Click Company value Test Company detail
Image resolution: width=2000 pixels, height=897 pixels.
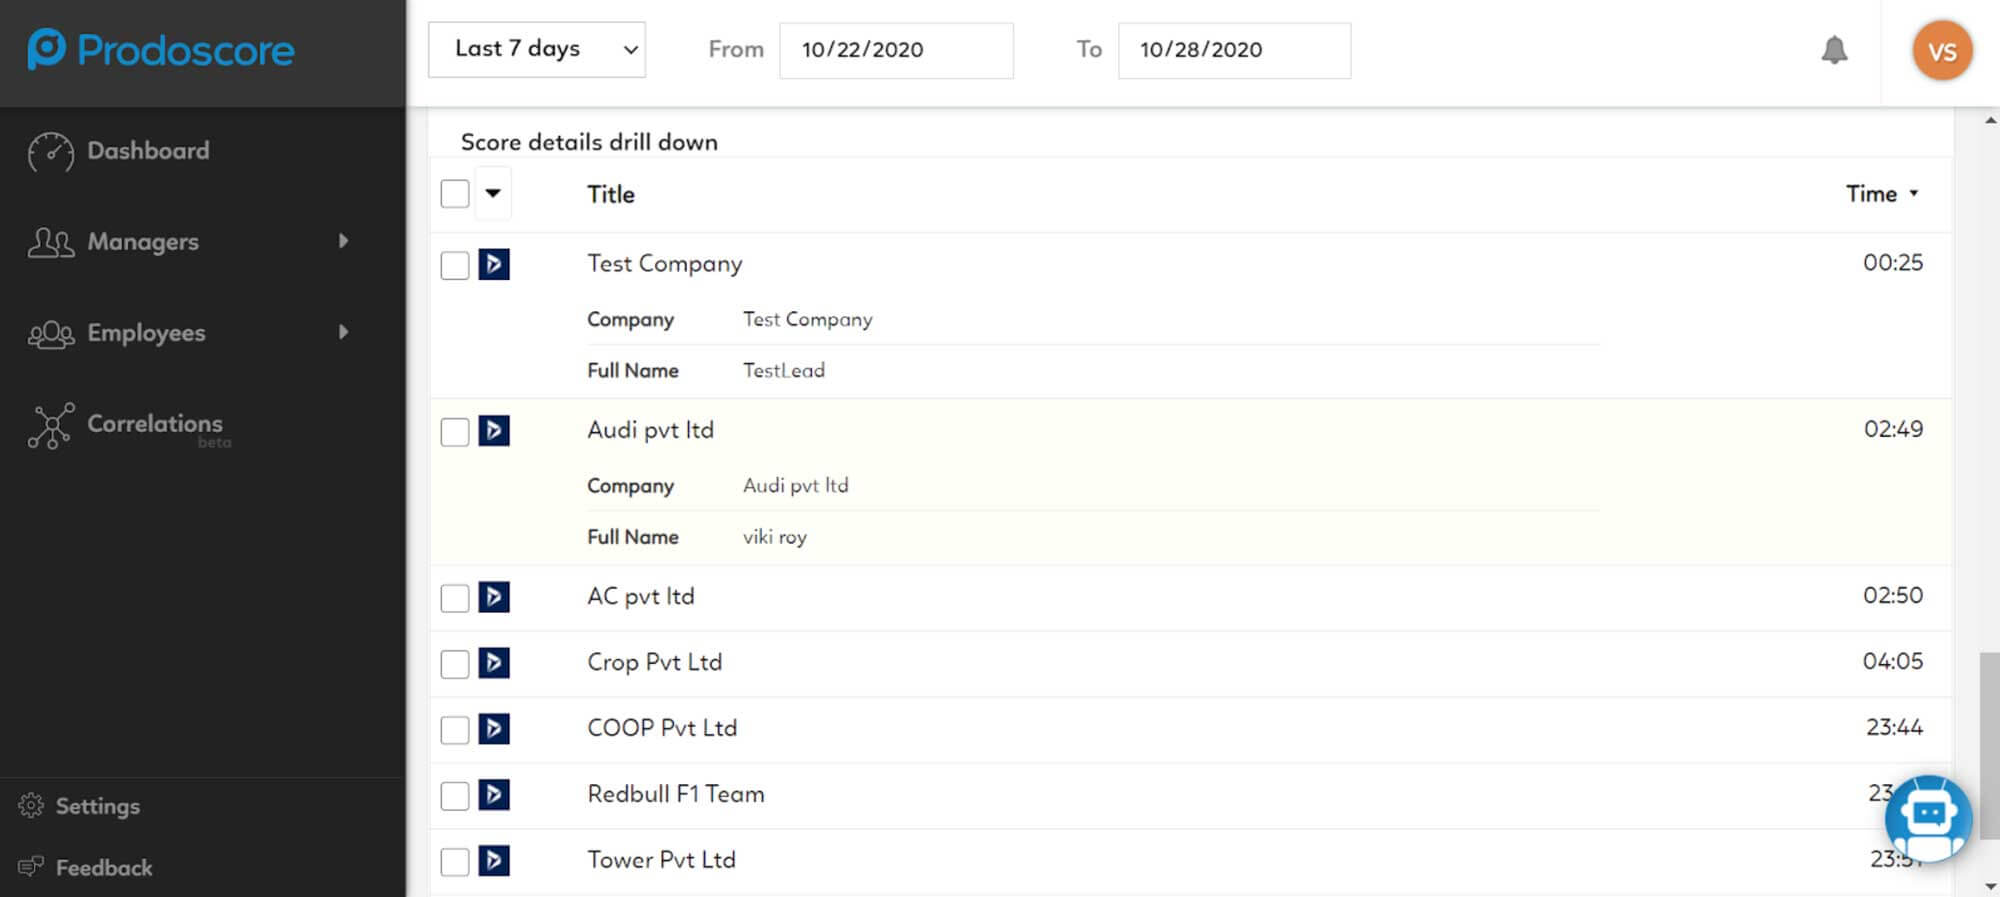808,319
